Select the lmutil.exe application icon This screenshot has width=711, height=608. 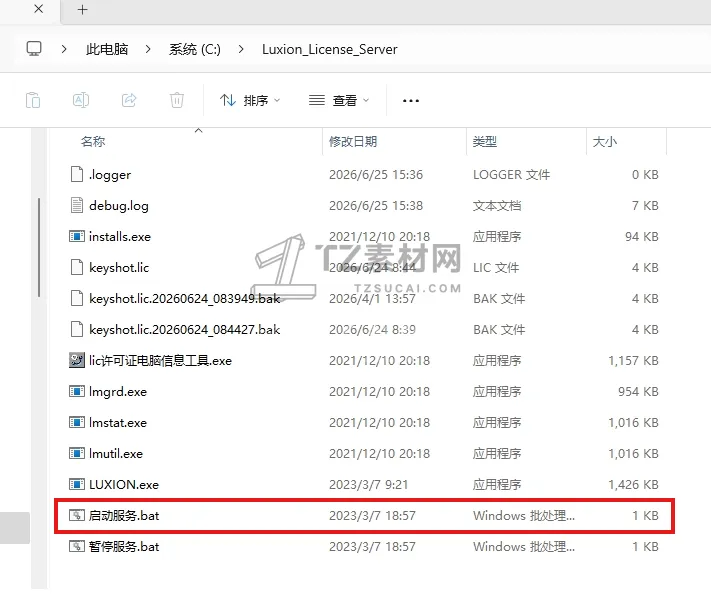[x=77, y=453]
